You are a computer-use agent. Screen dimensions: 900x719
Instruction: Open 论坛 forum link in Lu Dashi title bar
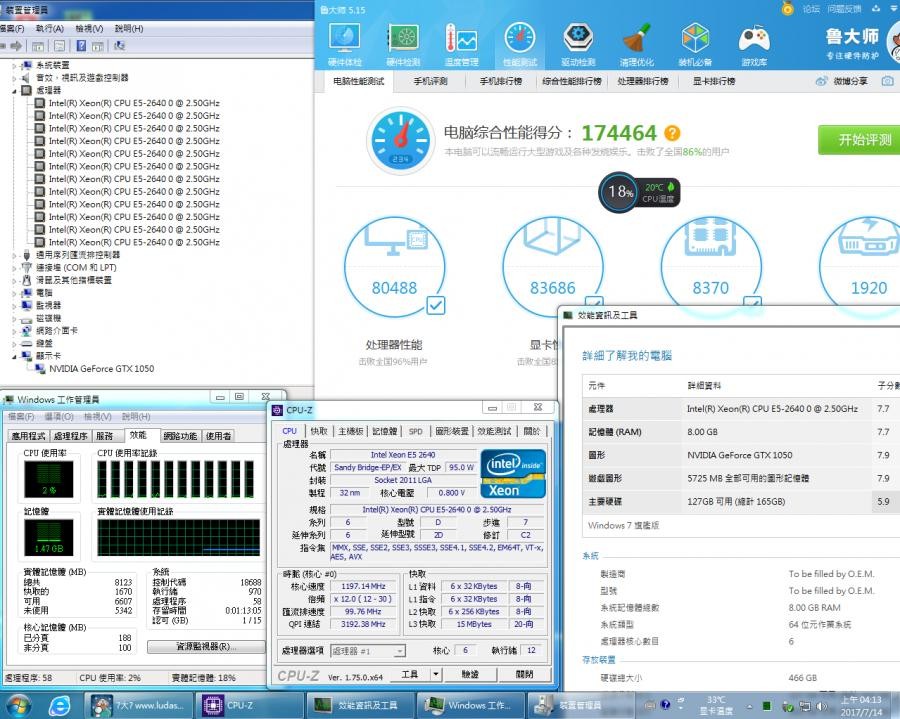click(811, 9)
